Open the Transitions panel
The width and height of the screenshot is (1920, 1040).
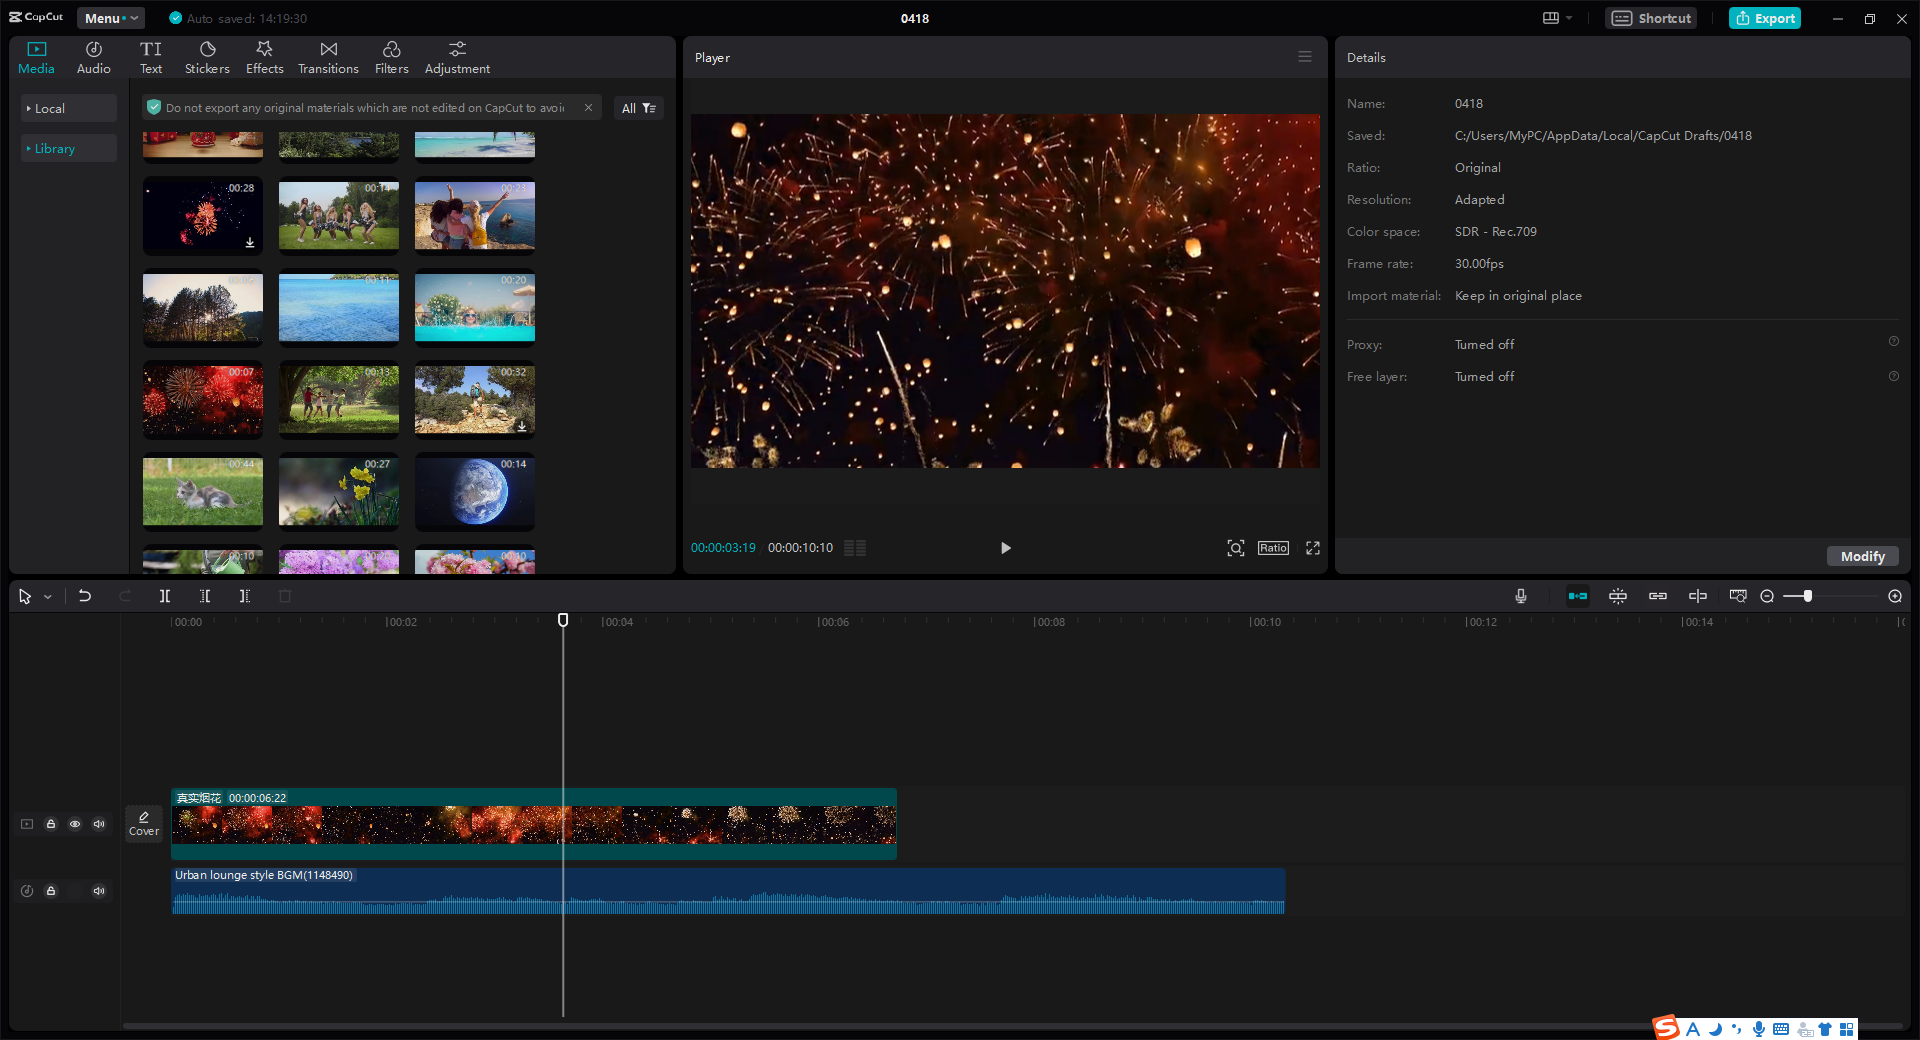pyautogui.click(x=328, y=56)
